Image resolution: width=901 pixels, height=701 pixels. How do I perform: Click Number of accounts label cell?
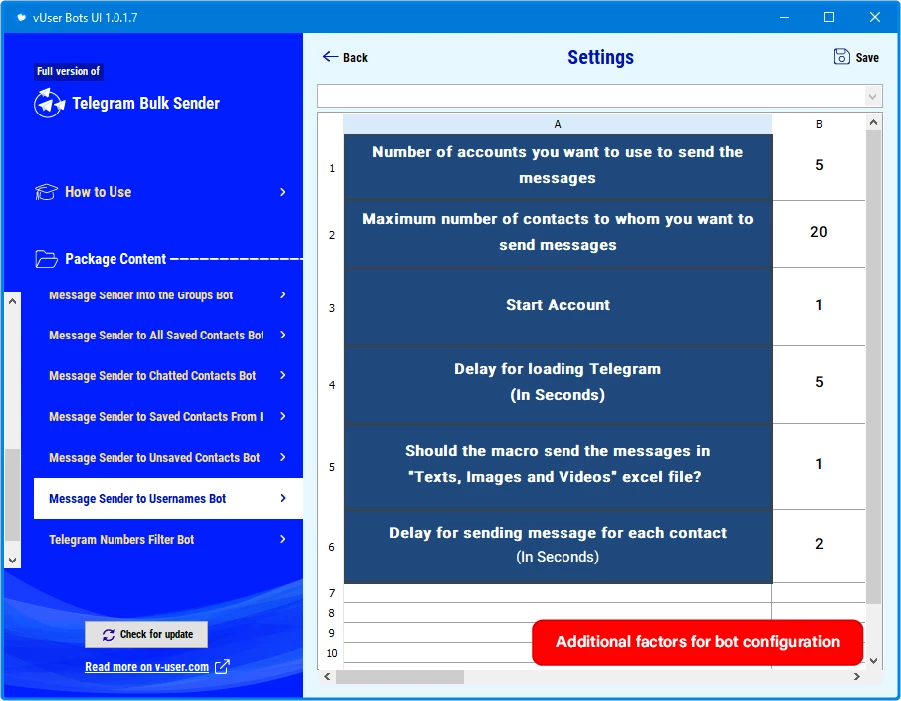coord(558,167)
